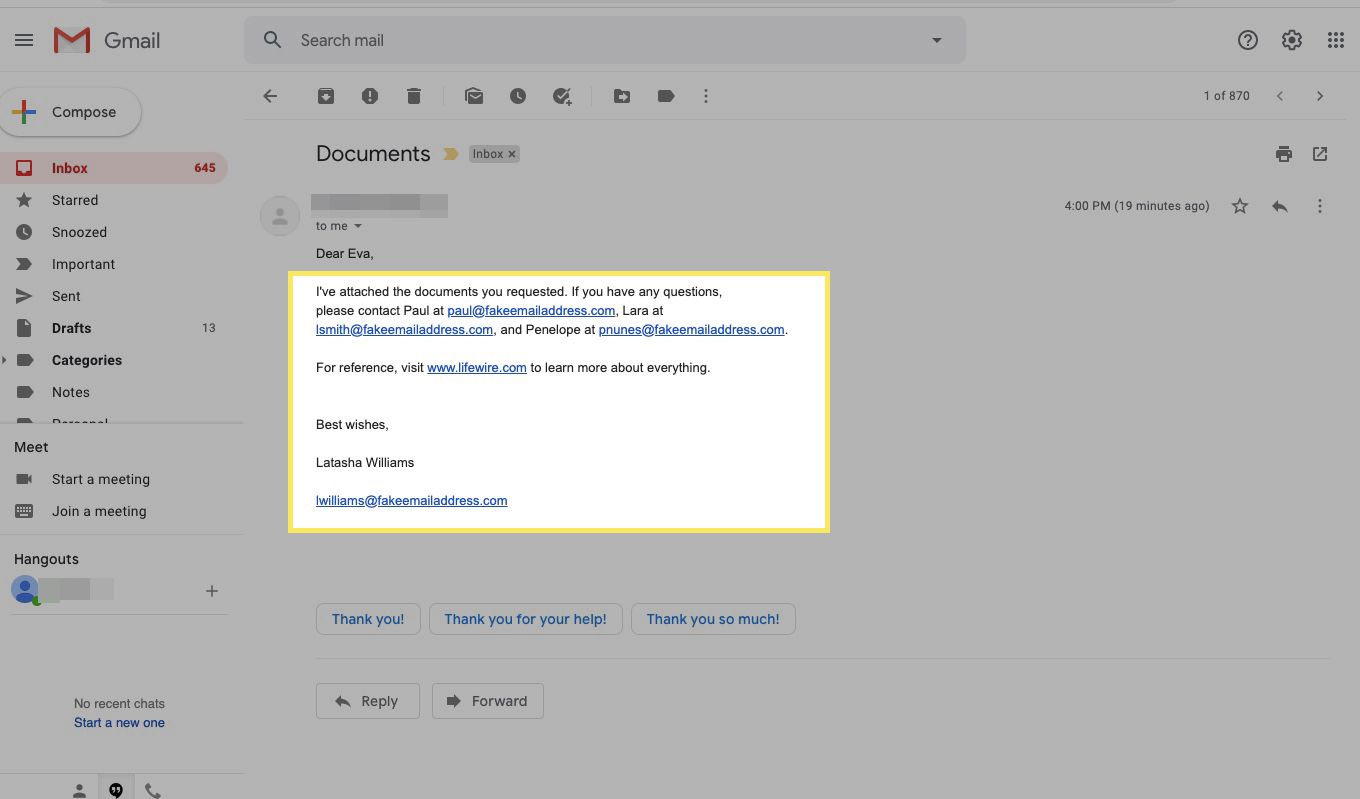This screenshot has height=799, width=1360.
Task: Choose 'Thank you so much!' reply
Action: 713,619
